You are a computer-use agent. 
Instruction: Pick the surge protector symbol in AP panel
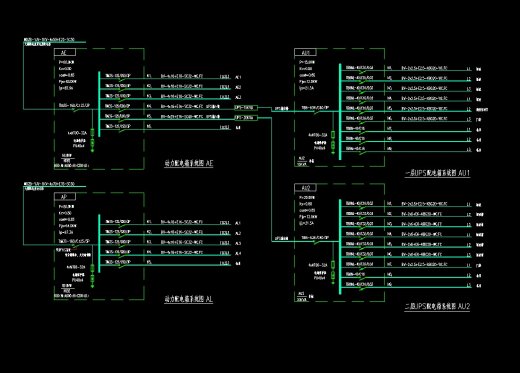click(92, 275)
